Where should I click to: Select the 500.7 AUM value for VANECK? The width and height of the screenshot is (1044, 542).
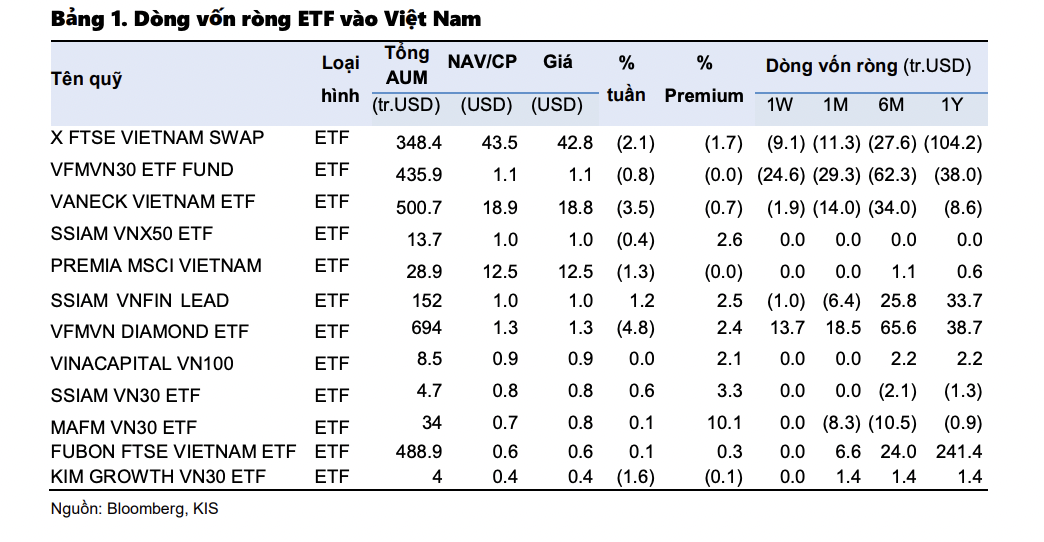coord(418,208)
